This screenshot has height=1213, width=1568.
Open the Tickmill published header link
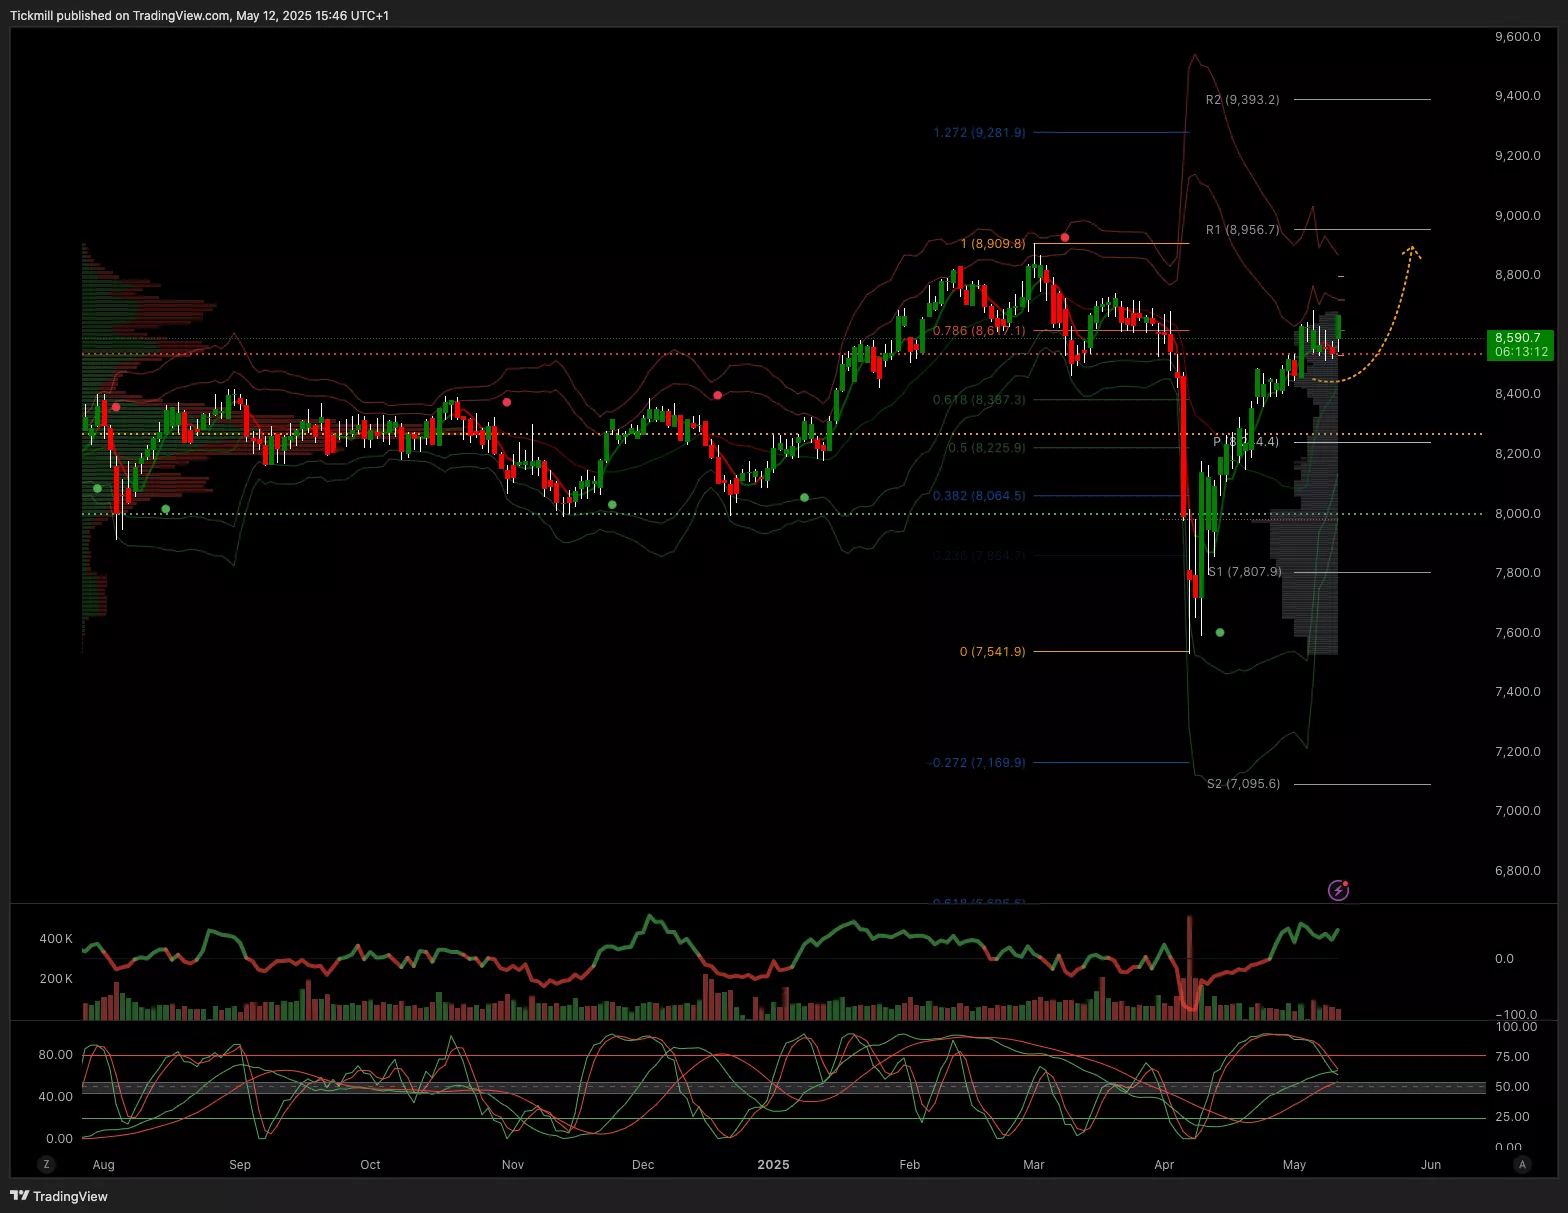click(200, 16)
